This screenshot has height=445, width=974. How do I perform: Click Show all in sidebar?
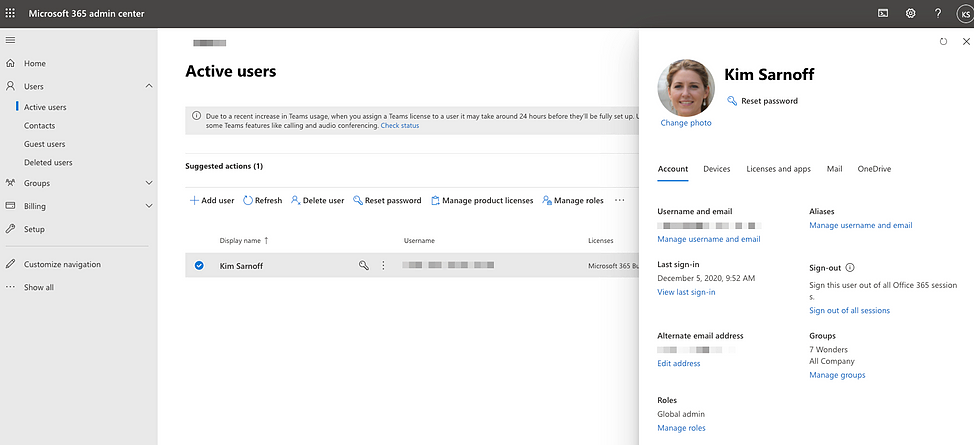39,287
